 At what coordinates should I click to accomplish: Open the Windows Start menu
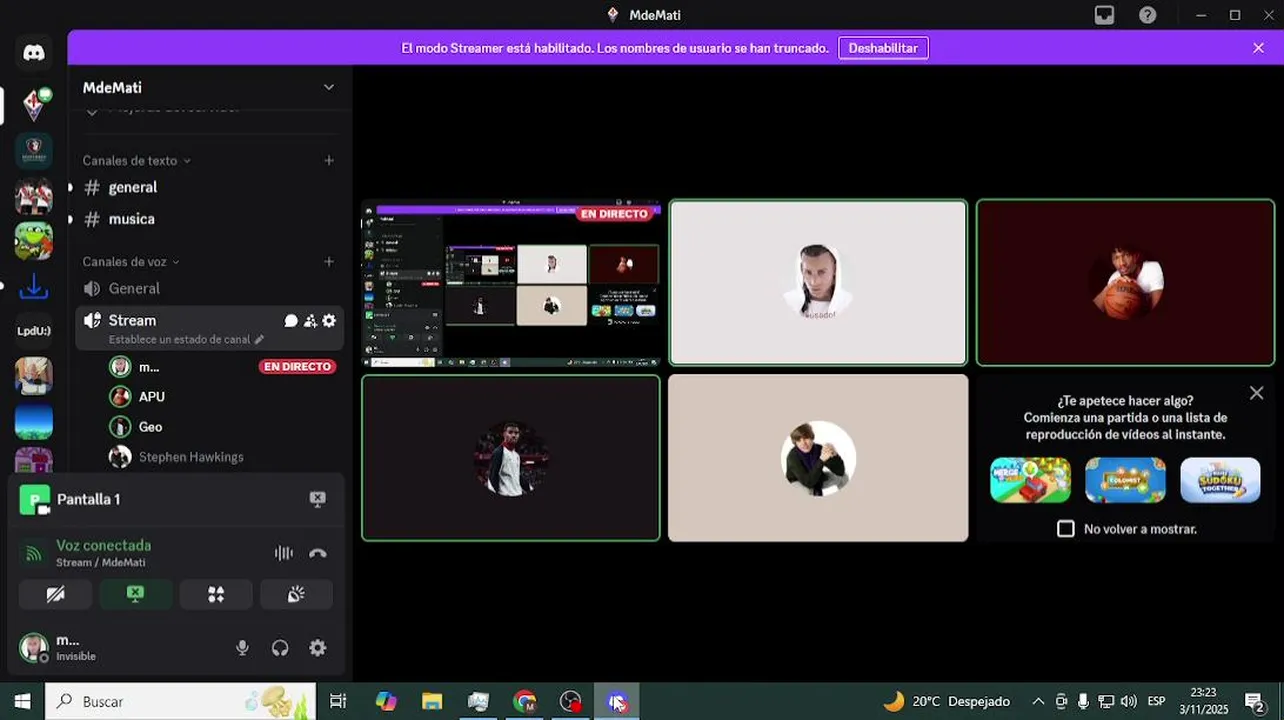(x=22, y=701)
